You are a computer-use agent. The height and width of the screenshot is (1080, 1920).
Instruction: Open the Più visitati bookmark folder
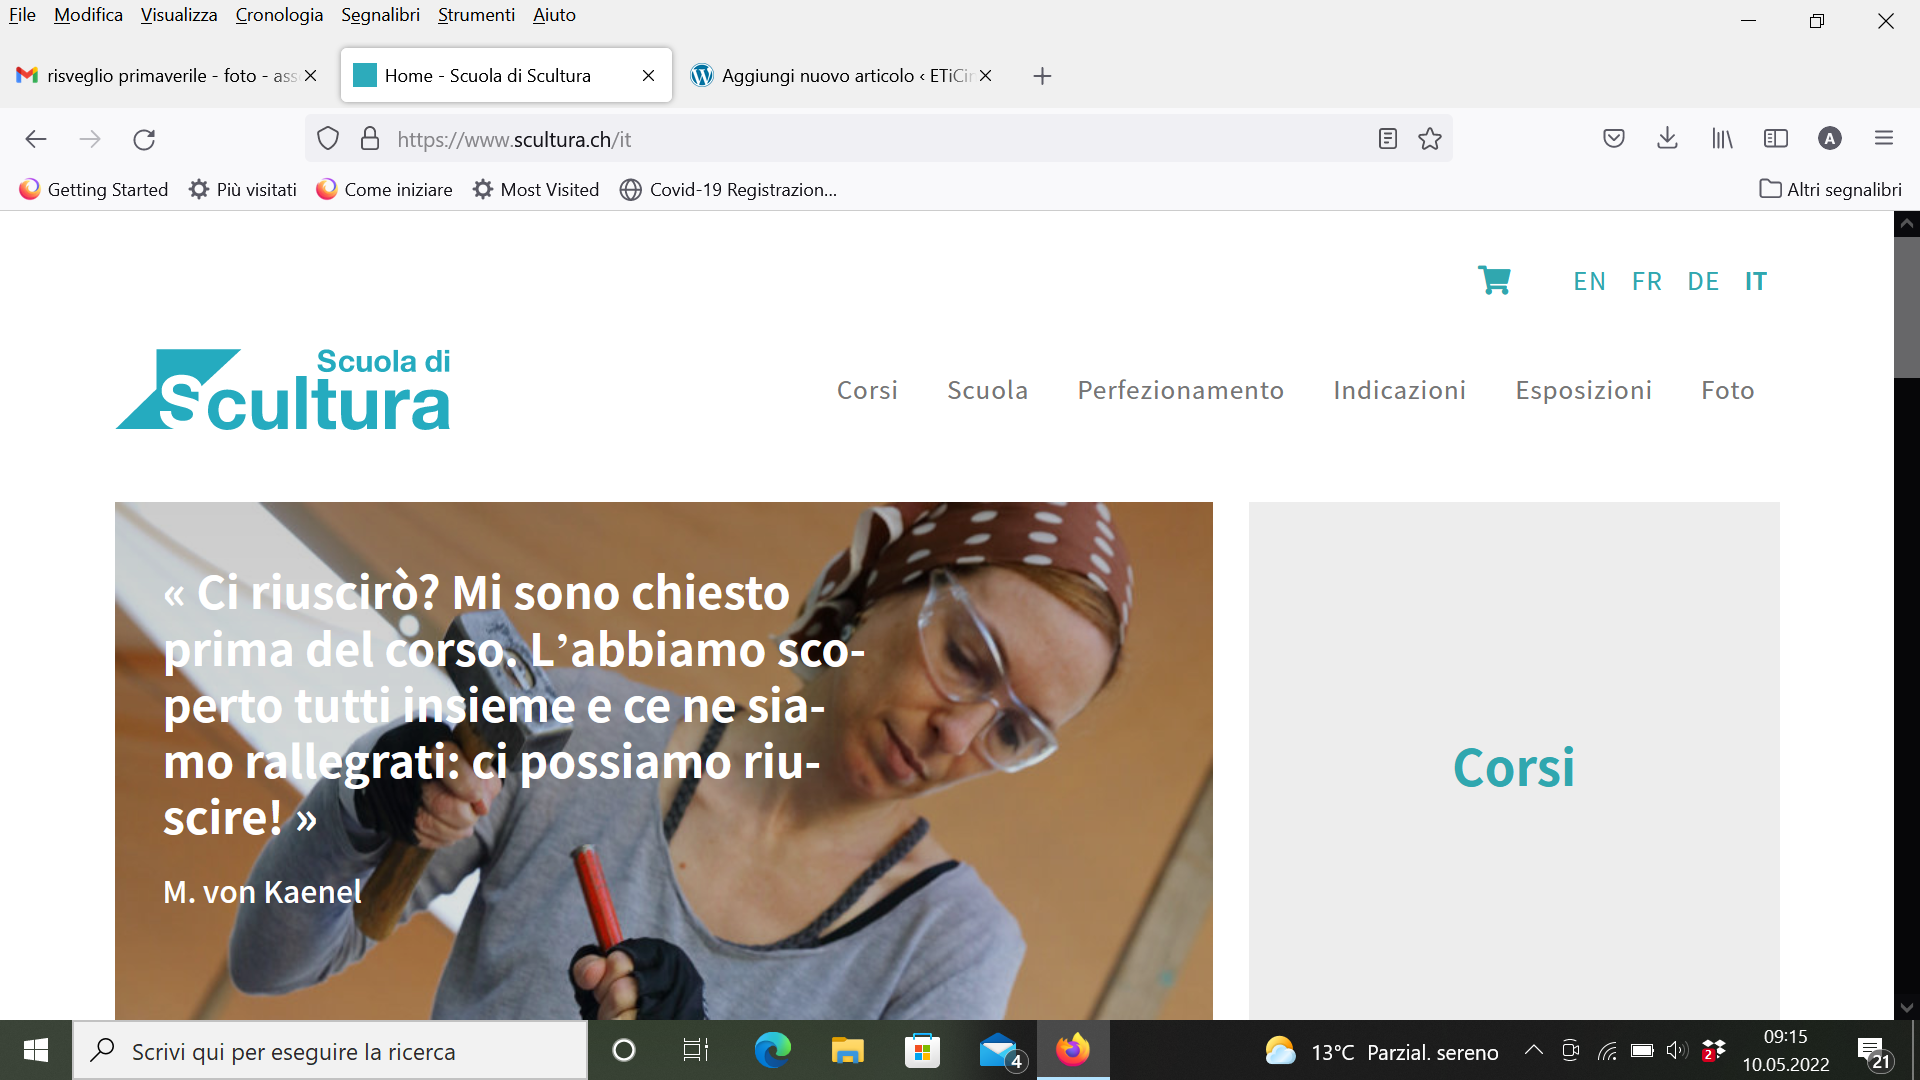pos(243,190)
